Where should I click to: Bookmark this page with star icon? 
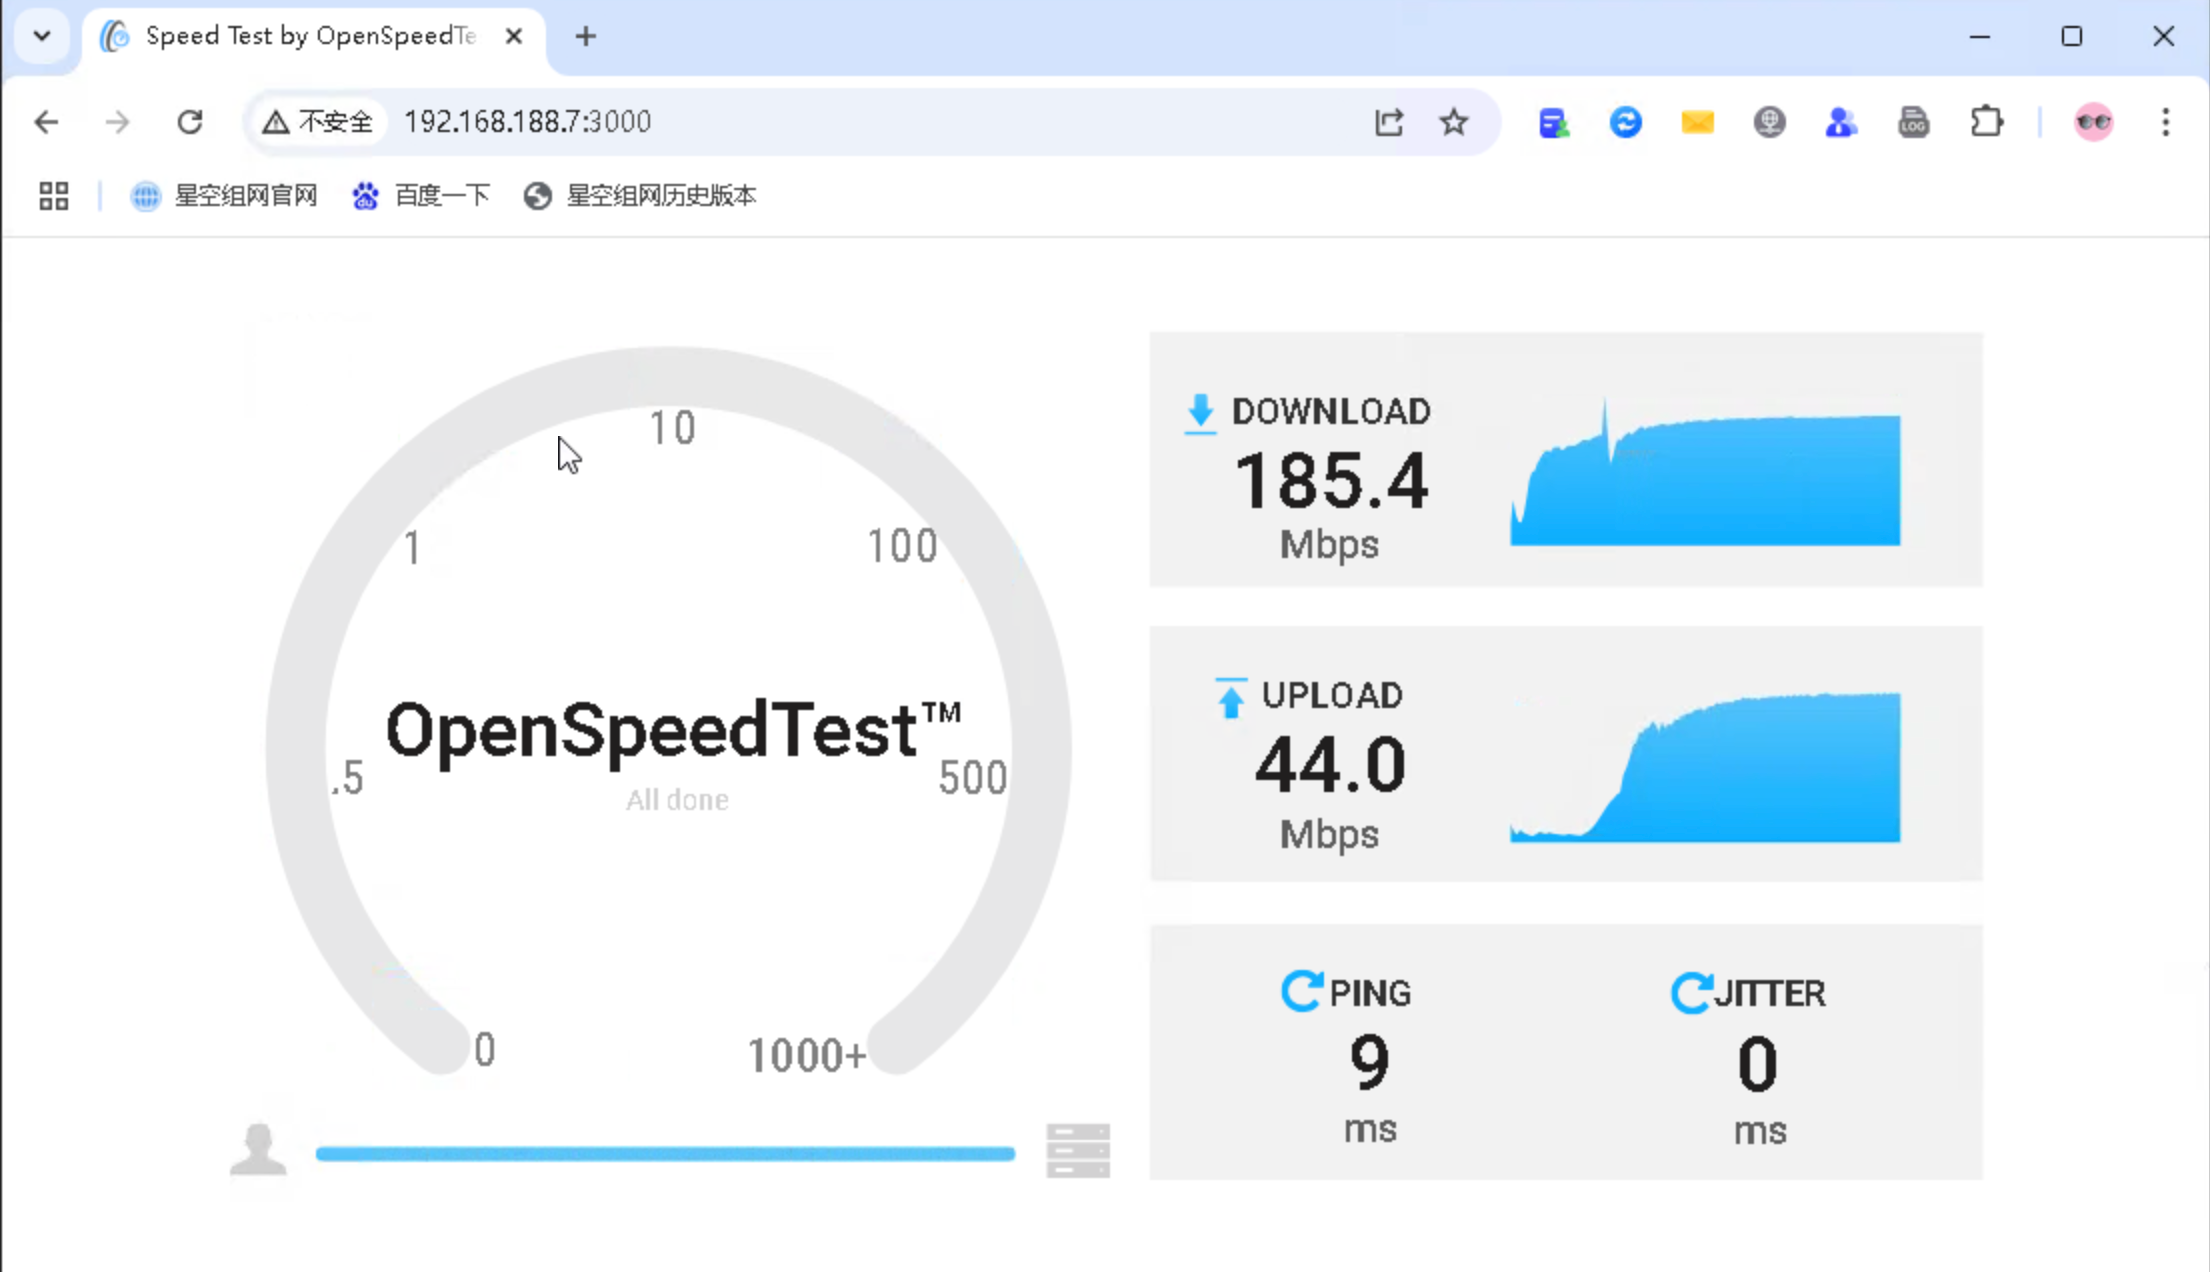point(1453,122)
